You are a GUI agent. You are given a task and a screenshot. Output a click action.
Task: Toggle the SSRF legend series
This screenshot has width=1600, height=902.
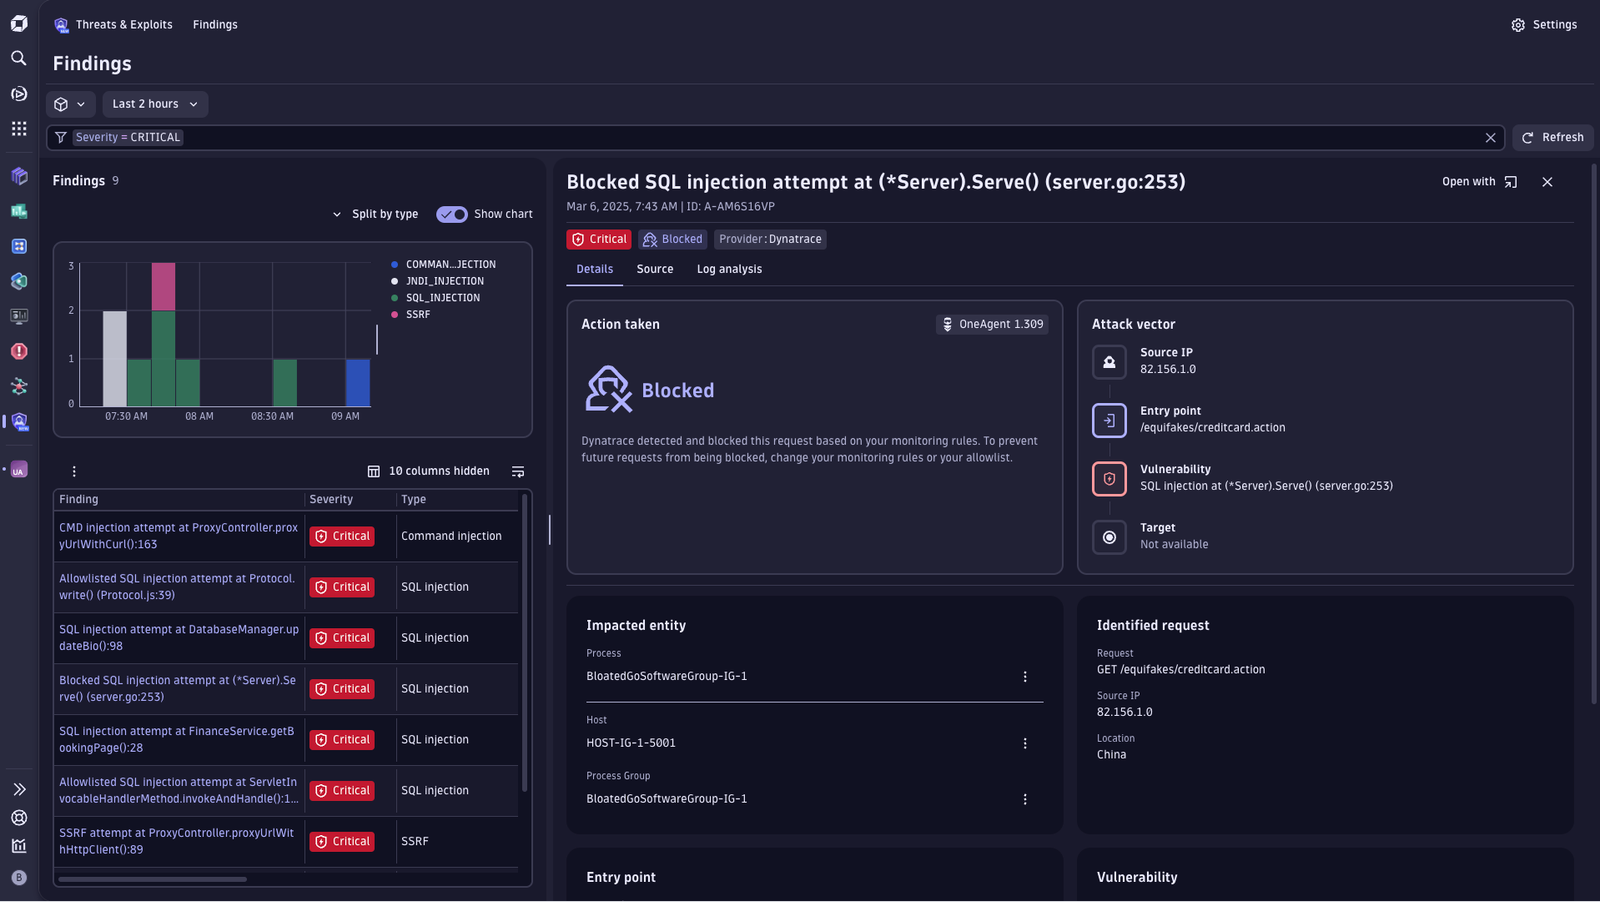411,315
